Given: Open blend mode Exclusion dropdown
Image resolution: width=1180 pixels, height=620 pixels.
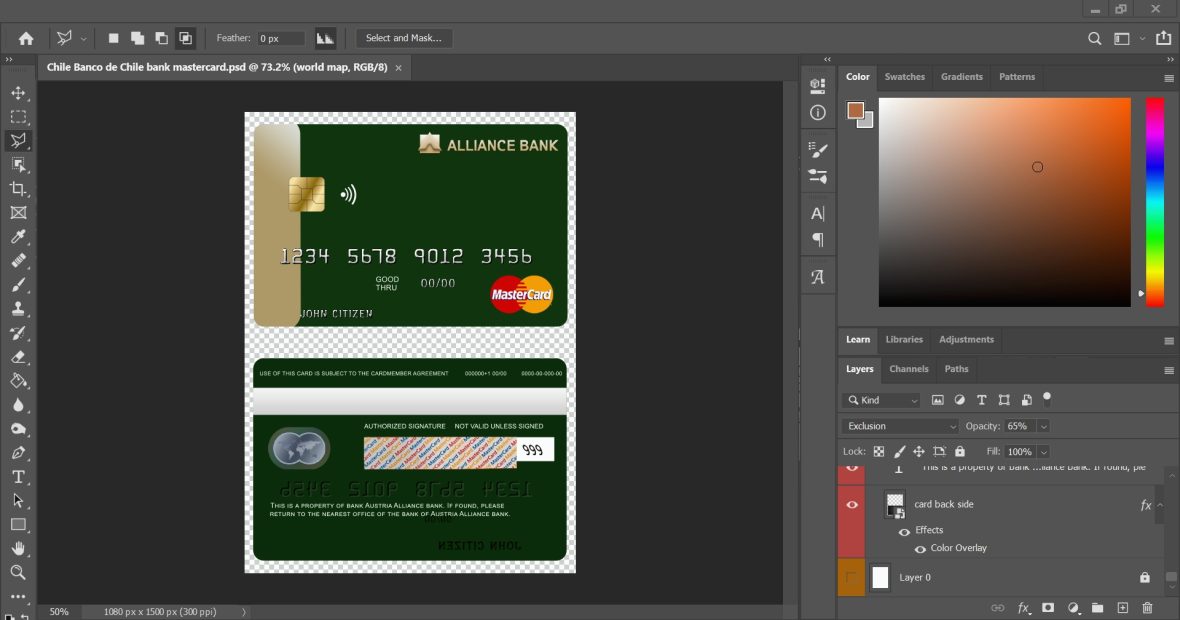Looking at the screenshot, I should (x=900, y=427).
